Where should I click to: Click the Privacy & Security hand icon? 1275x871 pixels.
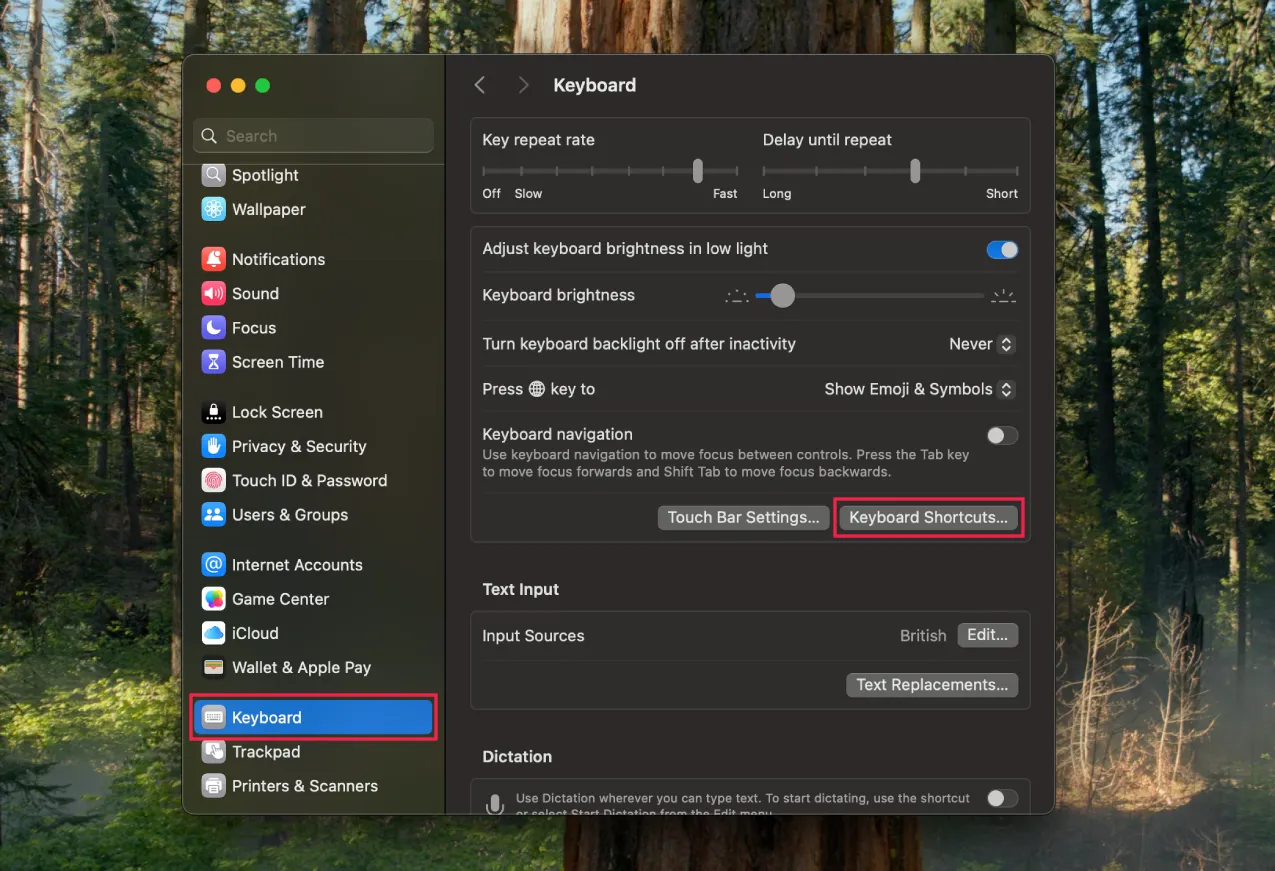(213, 446)
